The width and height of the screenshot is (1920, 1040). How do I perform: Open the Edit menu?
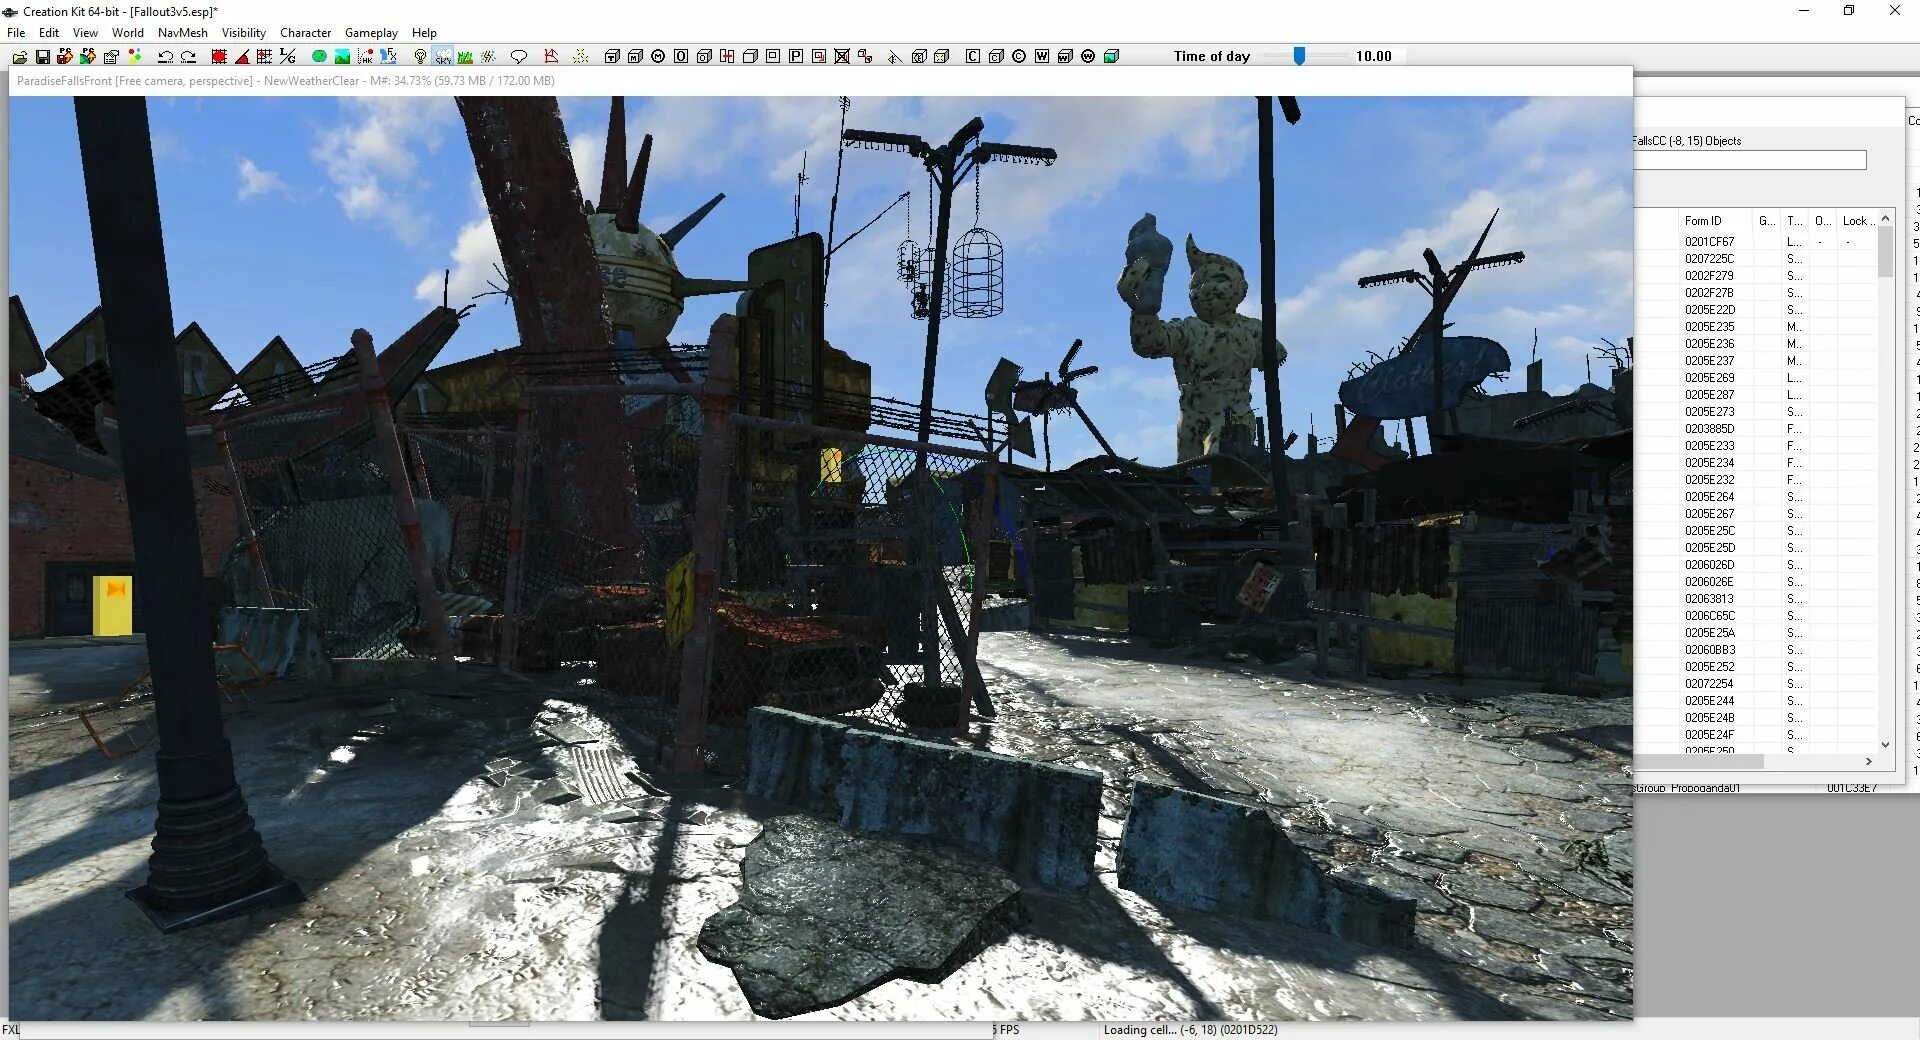click(x=48, y=33)
